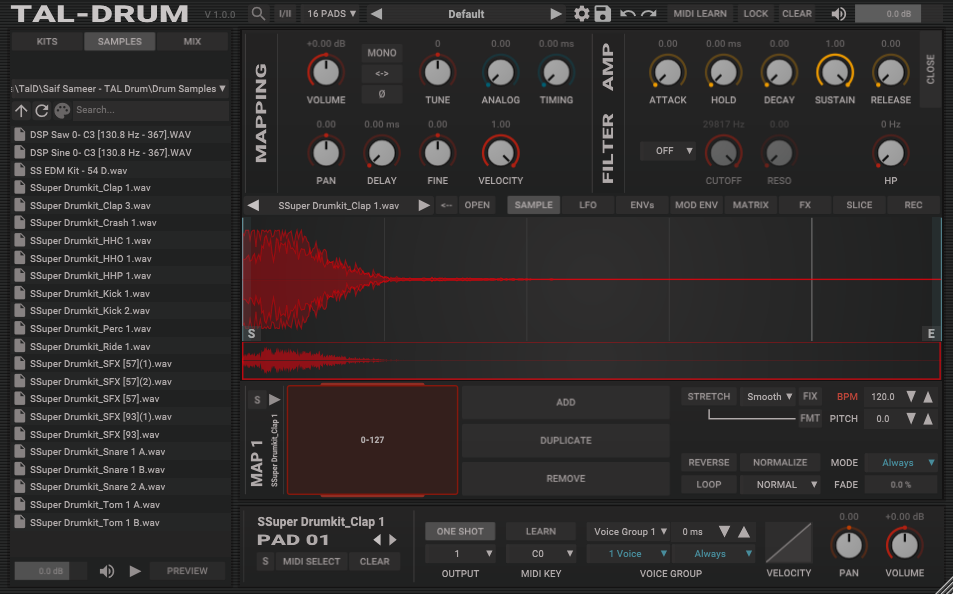
Task: Click the phase invert Ø button
Action: pos(382,94)
